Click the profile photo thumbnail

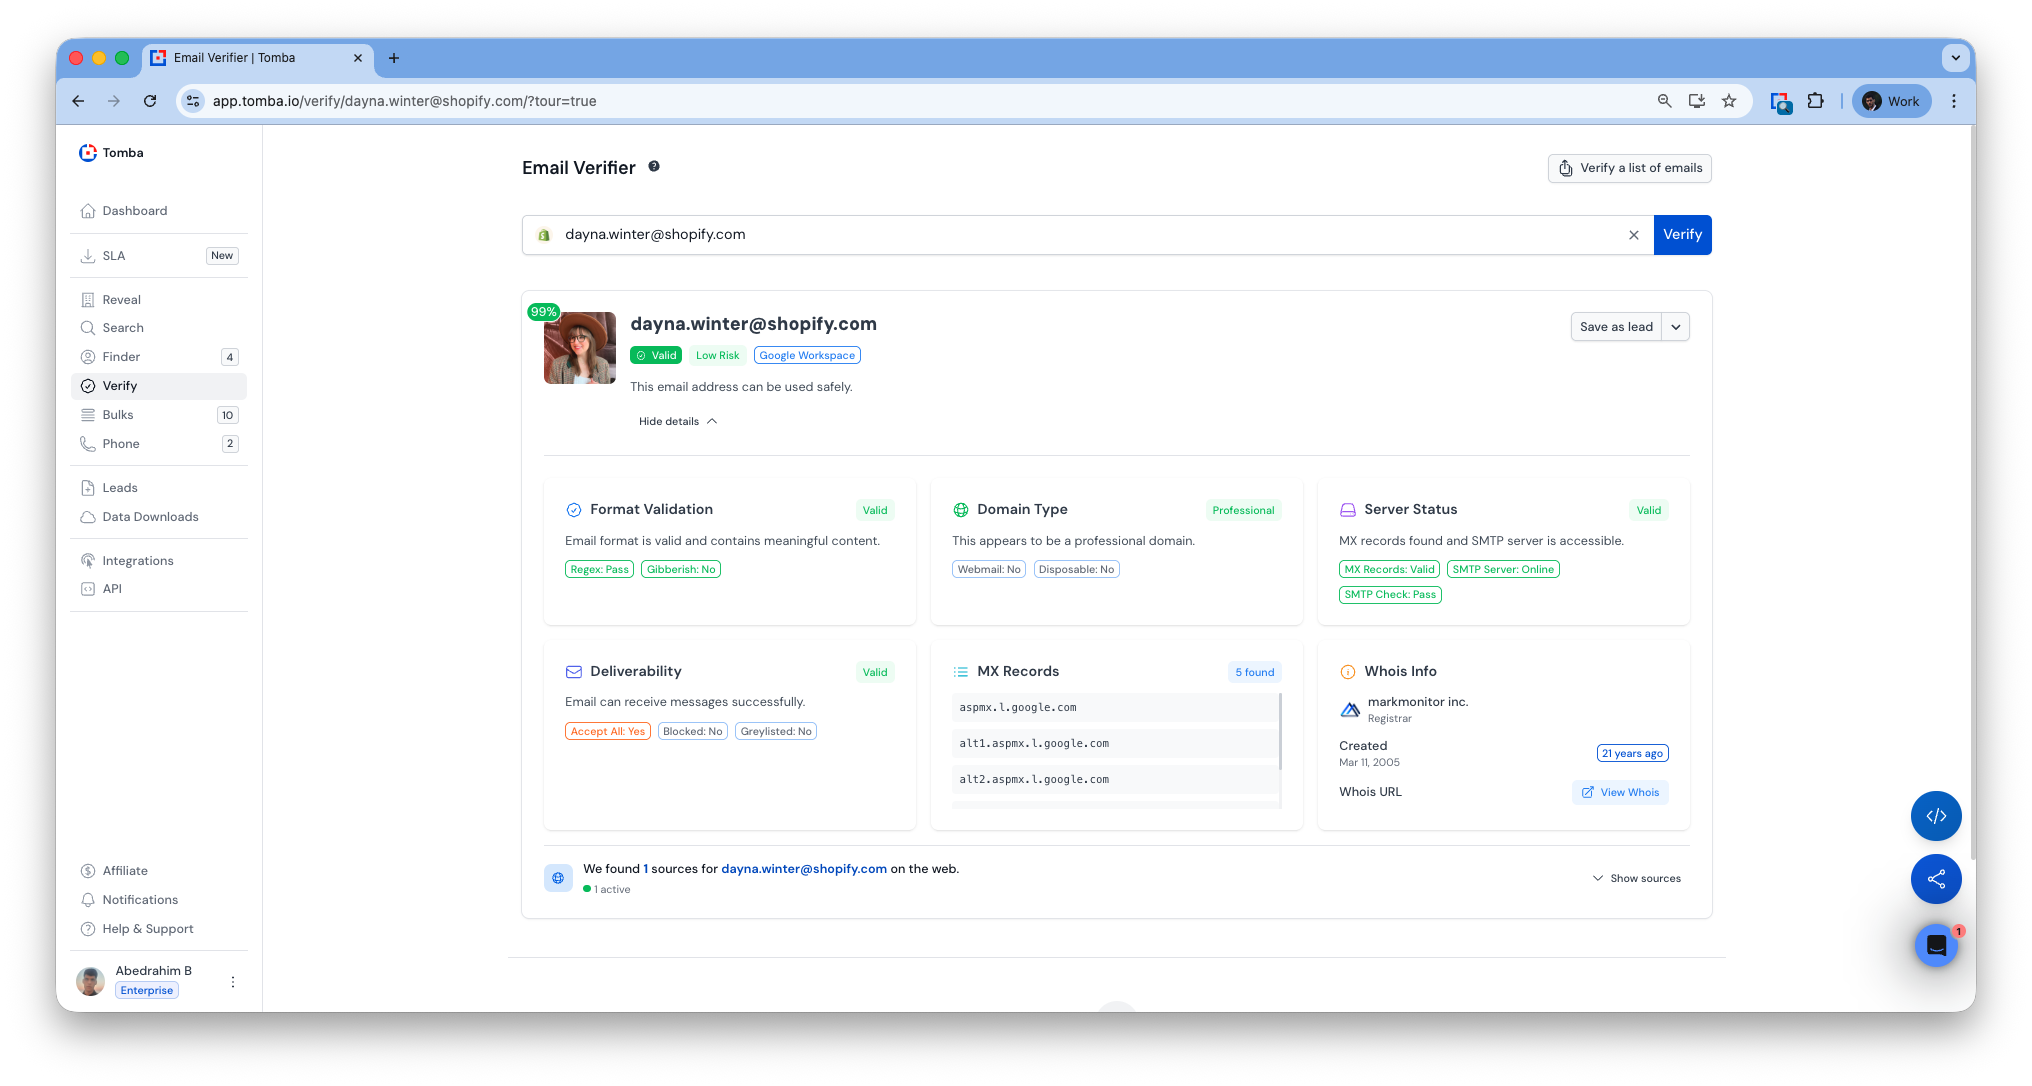coord(580,348)
